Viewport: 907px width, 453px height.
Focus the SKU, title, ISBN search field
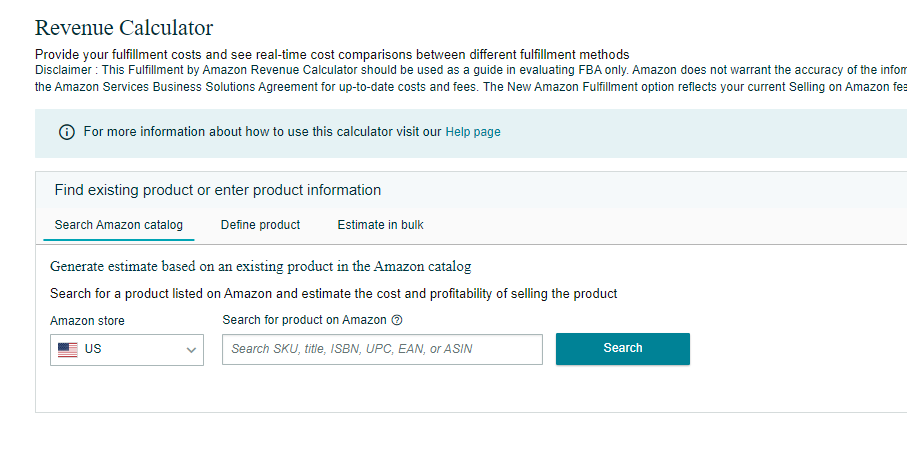tap(382, 349)
